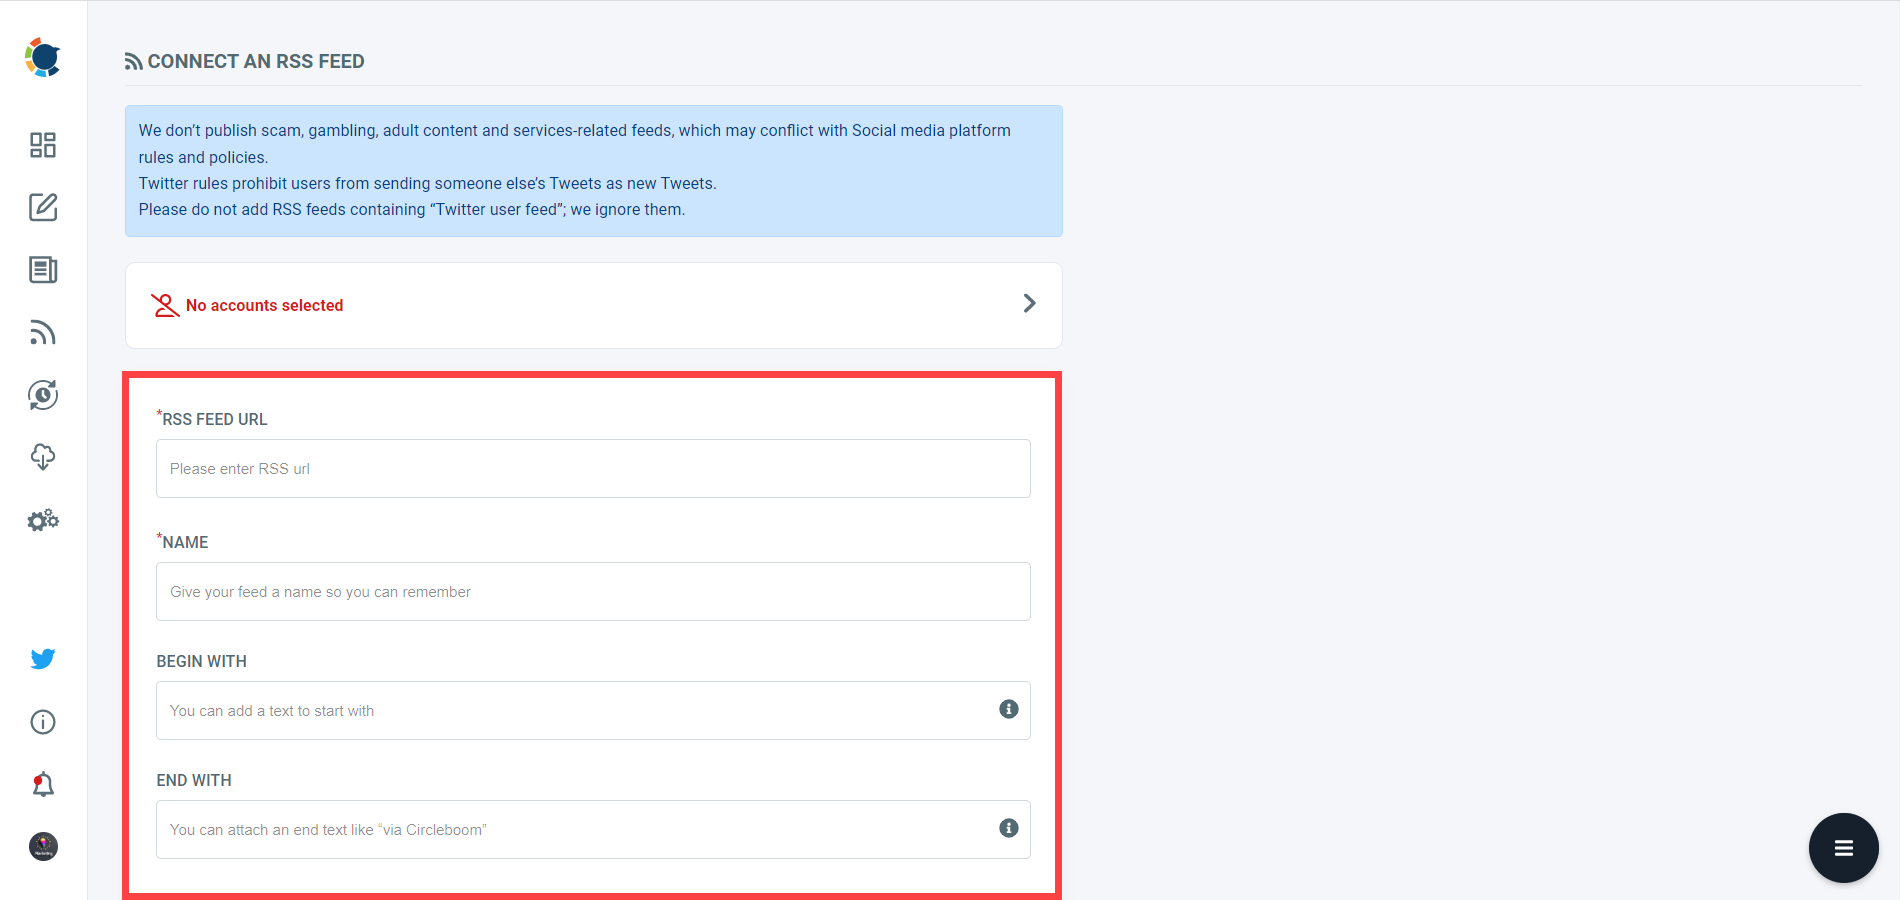Image resolution: width=1900 pixels, height=900 pixels.
Task: Click the Circleboom logo at top left
Action: pos(42,57)
